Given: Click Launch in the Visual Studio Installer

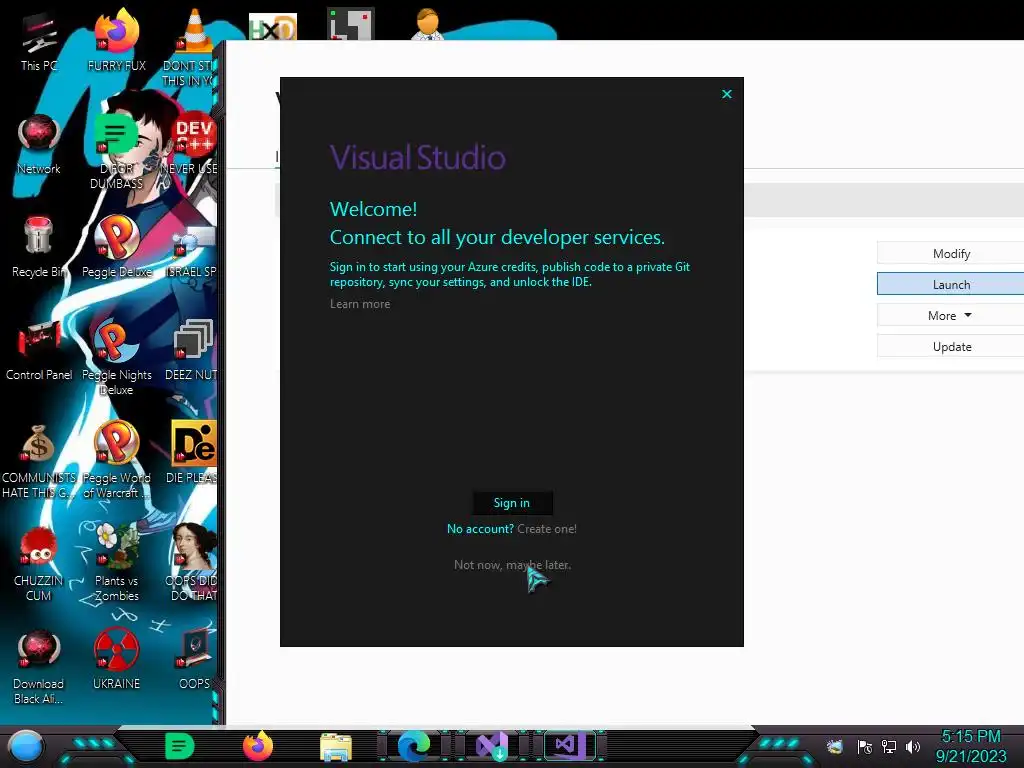Looking at the screenshot, I should pyautogui.click(x=950, y=284).
